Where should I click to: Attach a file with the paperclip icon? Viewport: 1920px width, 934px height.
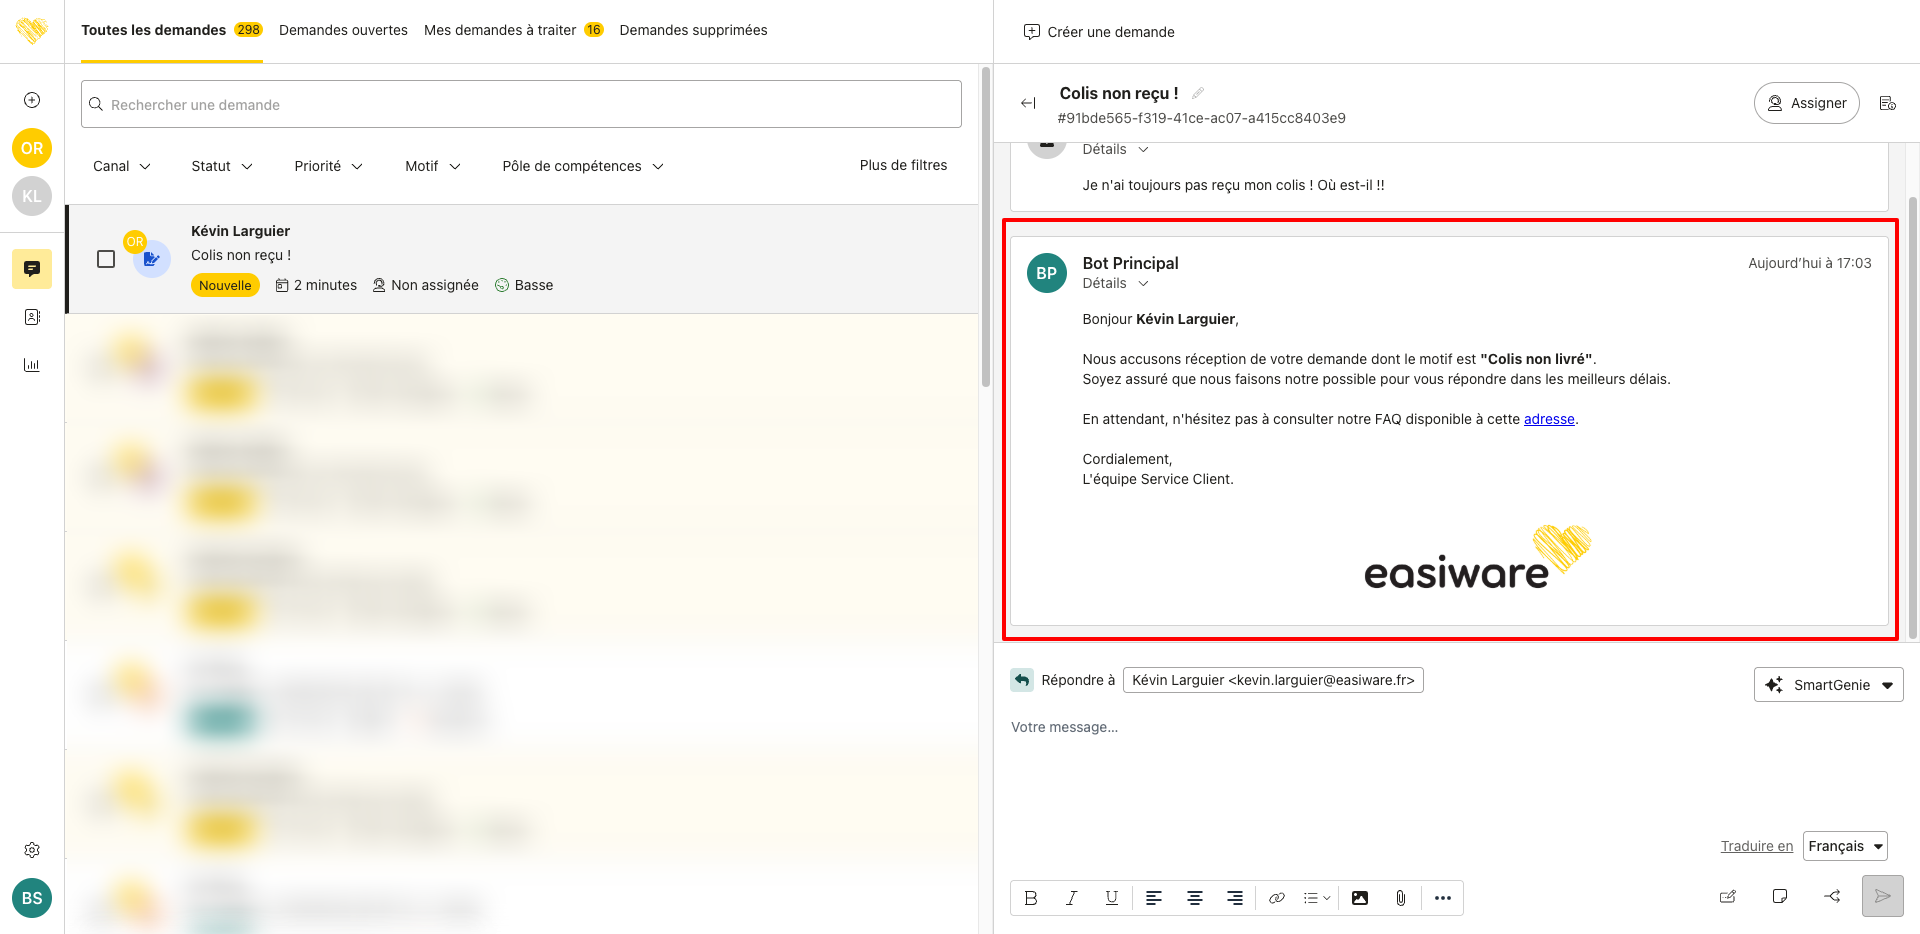pyautogui.click(x=1400, y=898)
